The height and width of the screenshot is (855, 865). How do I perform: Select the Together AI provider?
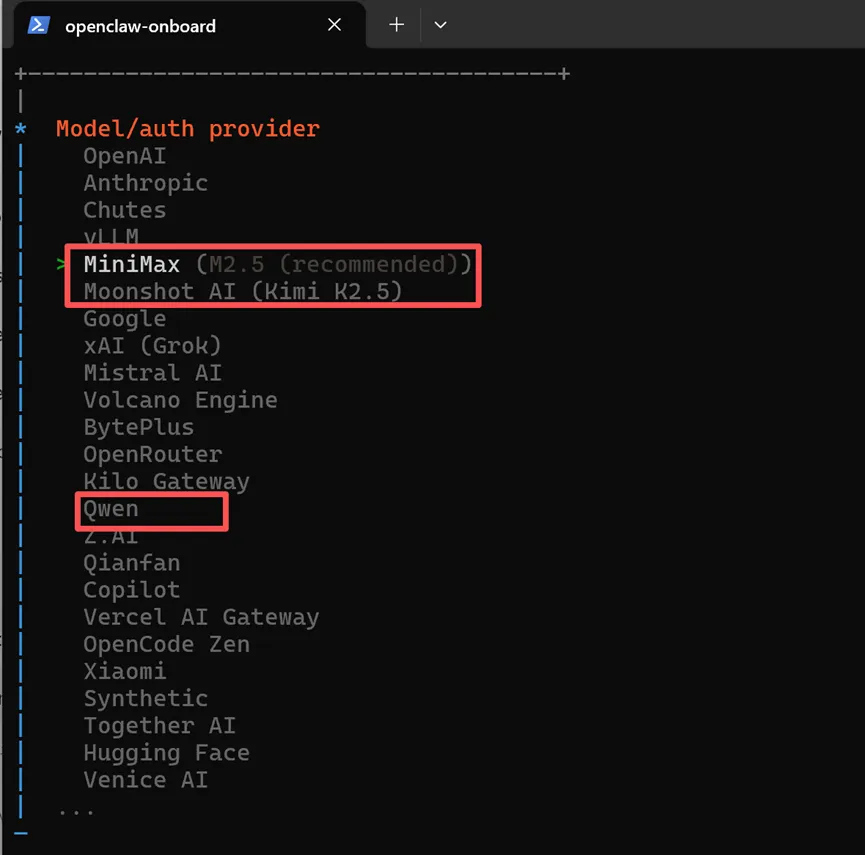(159, 726)
